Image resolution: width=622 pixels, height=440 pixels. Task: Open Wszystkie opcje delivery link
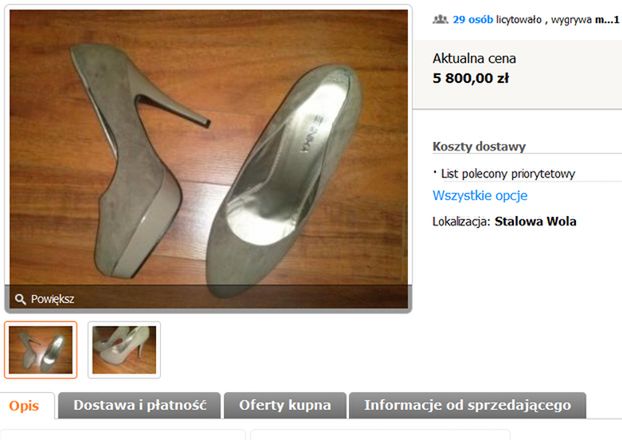click(x=480, y=195)
